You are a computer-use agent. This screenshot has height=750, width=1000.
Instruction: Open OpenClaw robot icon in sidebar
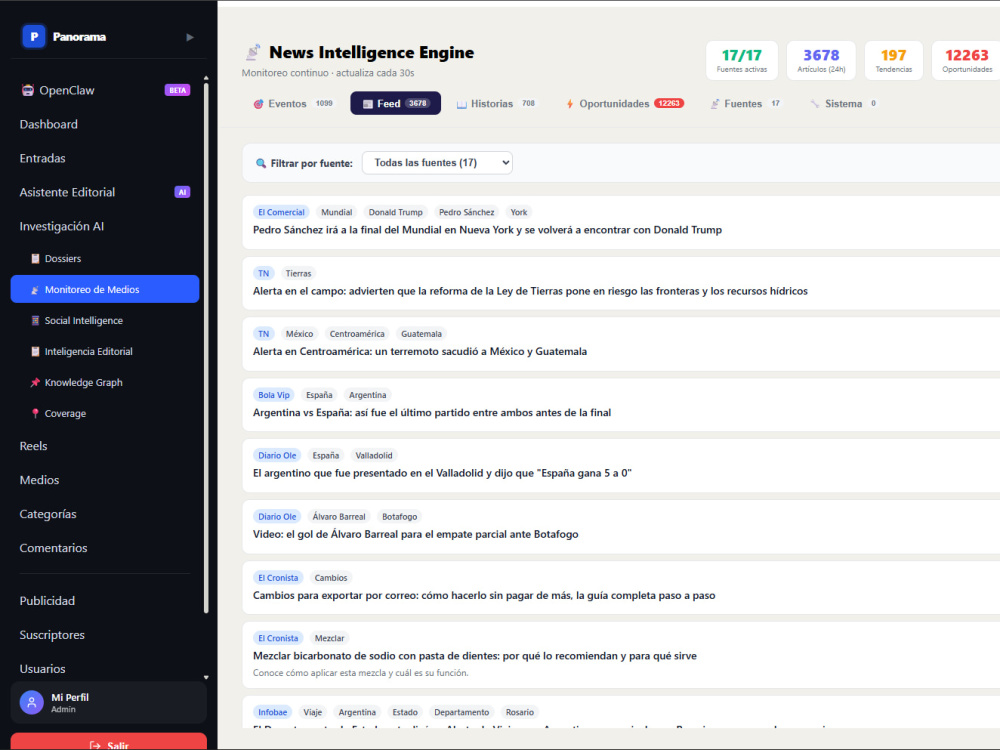27,90
